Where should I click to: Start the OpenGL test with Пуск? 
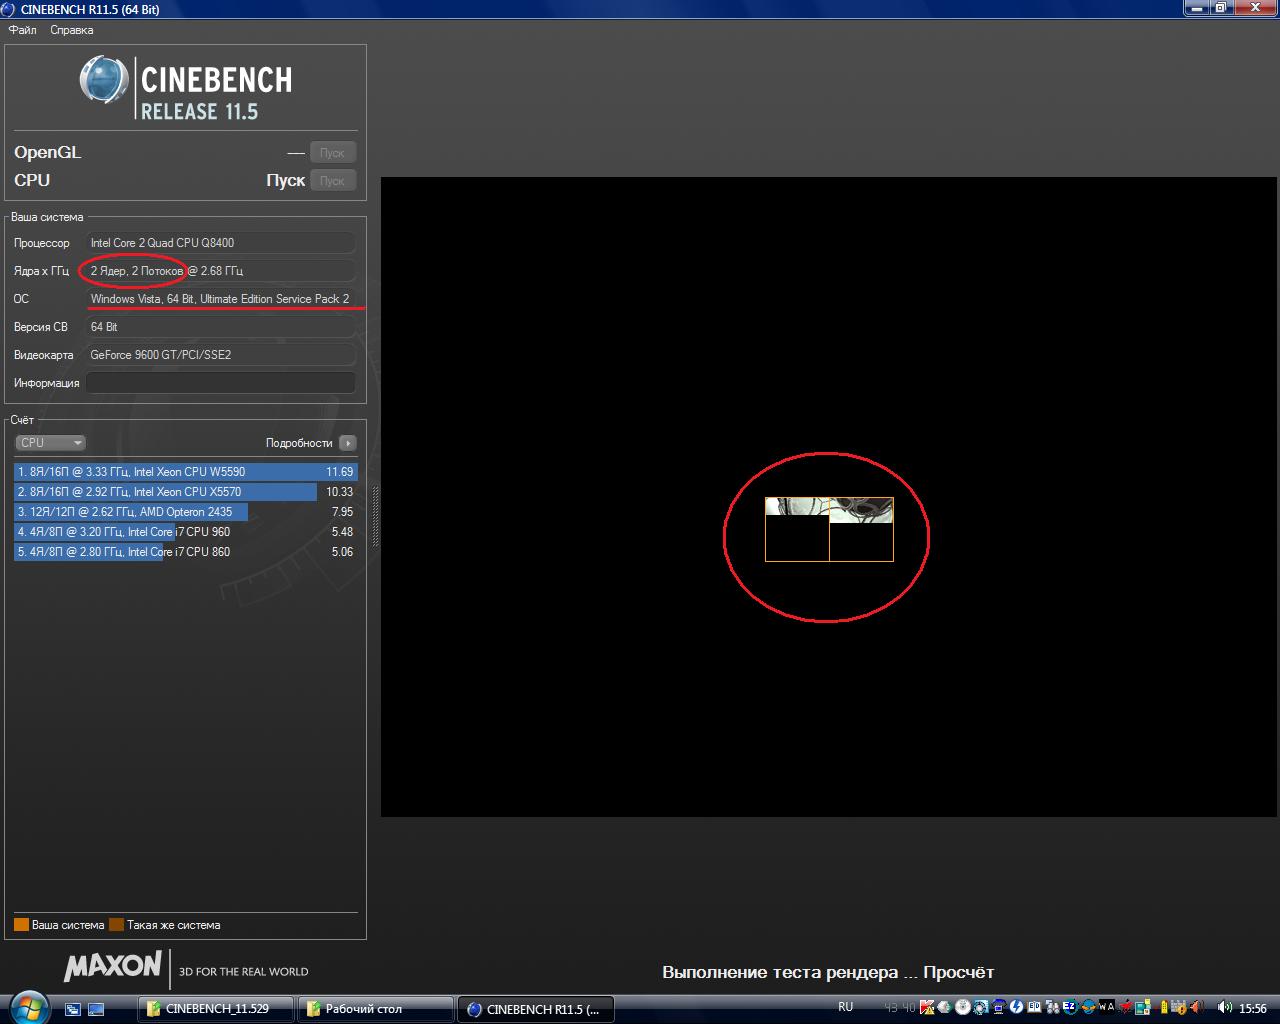pos(333,153)
